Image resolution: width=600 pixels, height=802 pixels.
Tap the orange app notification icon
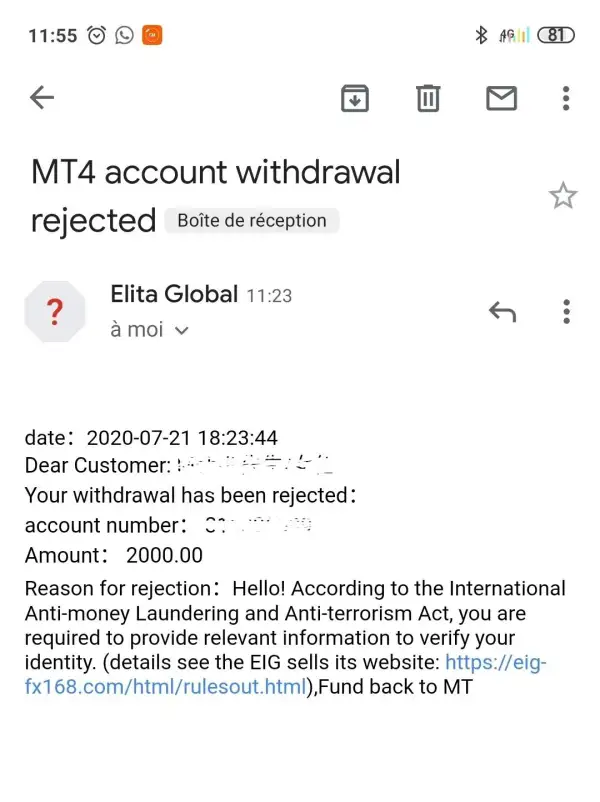(152, 35)
